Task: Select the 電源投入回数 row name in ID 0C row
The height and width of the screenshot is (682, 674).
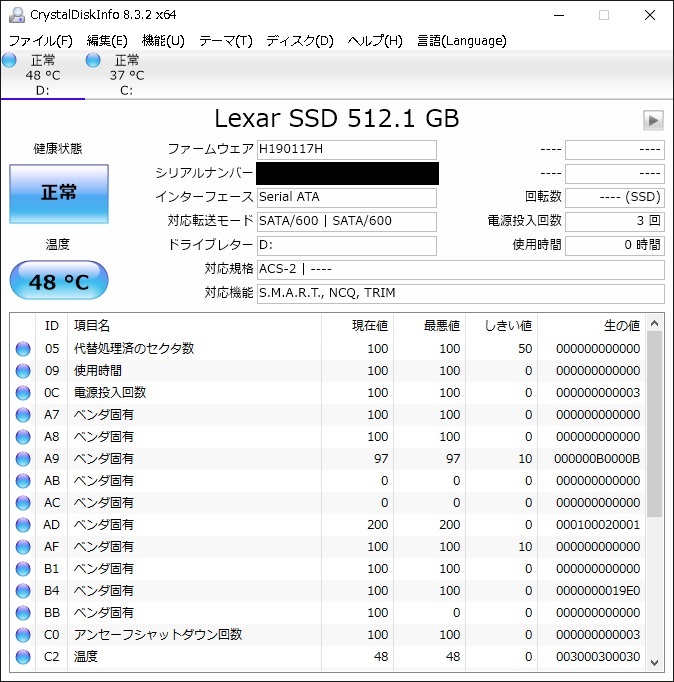Action: (110, 393)
